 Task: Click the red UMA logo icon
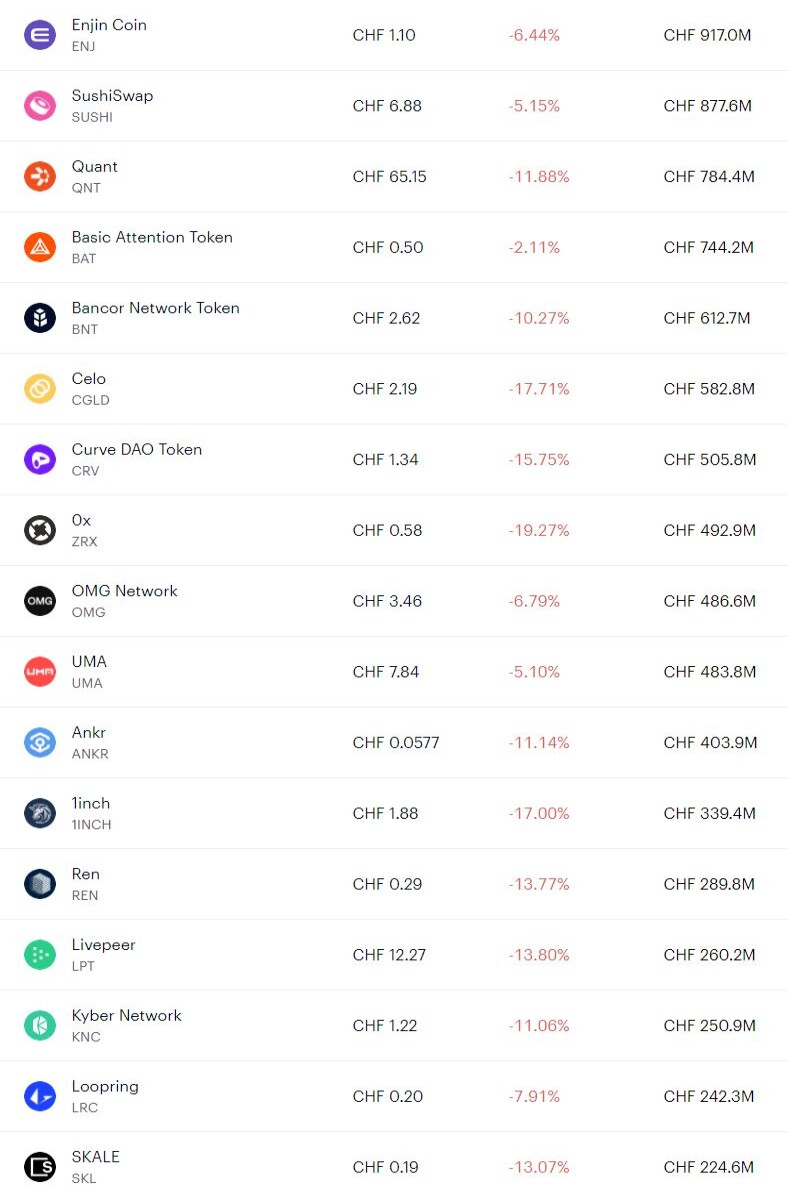click(40, 672)
